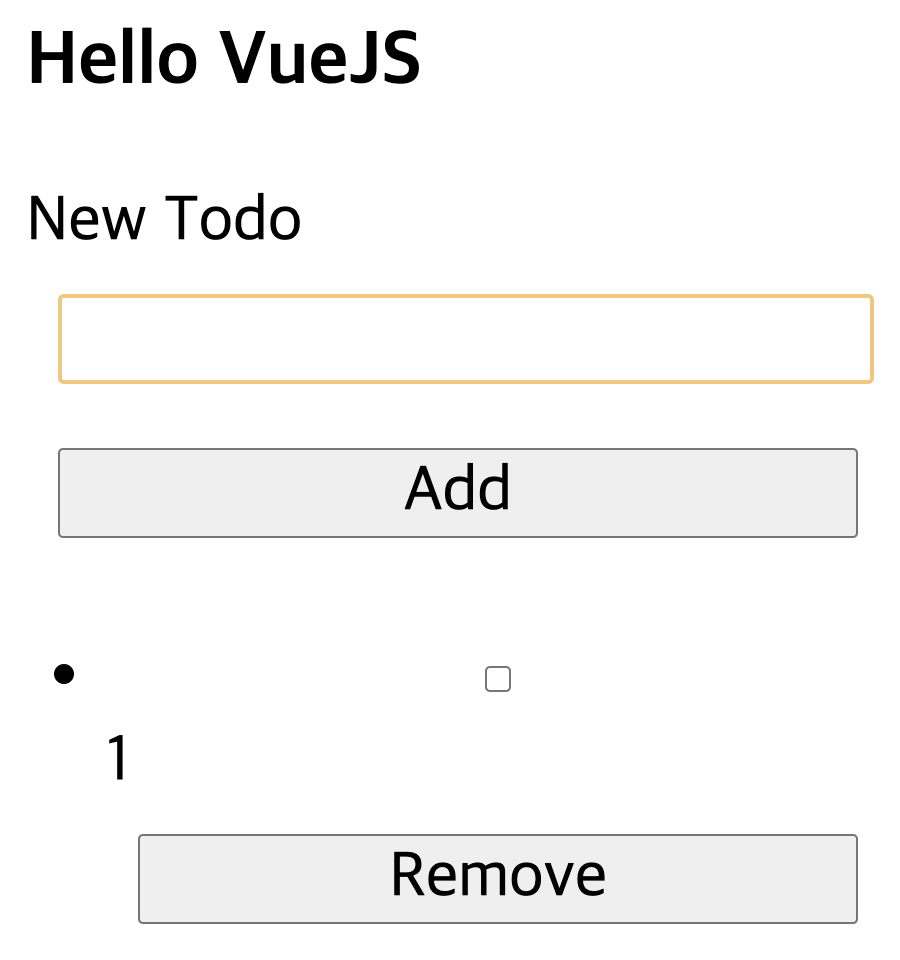900x960 pixels.
Task: Click inside the New Todo text field
Action: [x=465, y=339]
